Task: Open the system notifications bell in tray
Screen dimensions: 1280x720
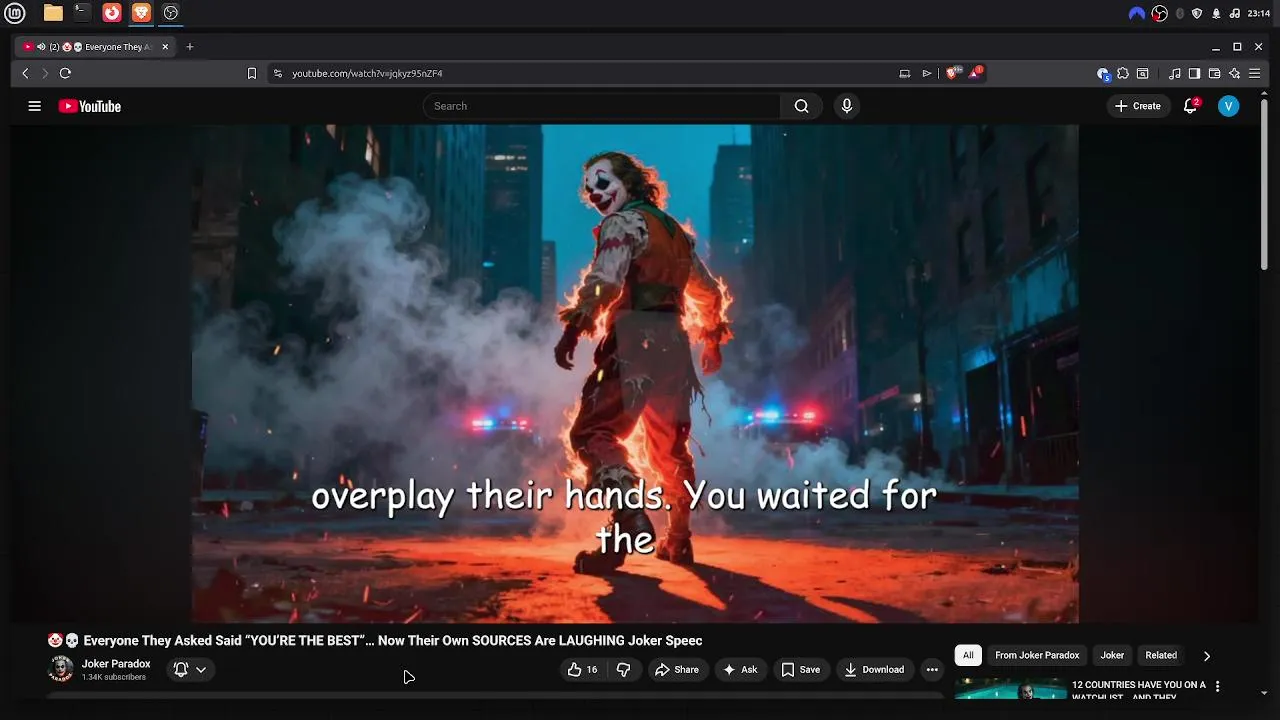Action: click(1216, 13)
